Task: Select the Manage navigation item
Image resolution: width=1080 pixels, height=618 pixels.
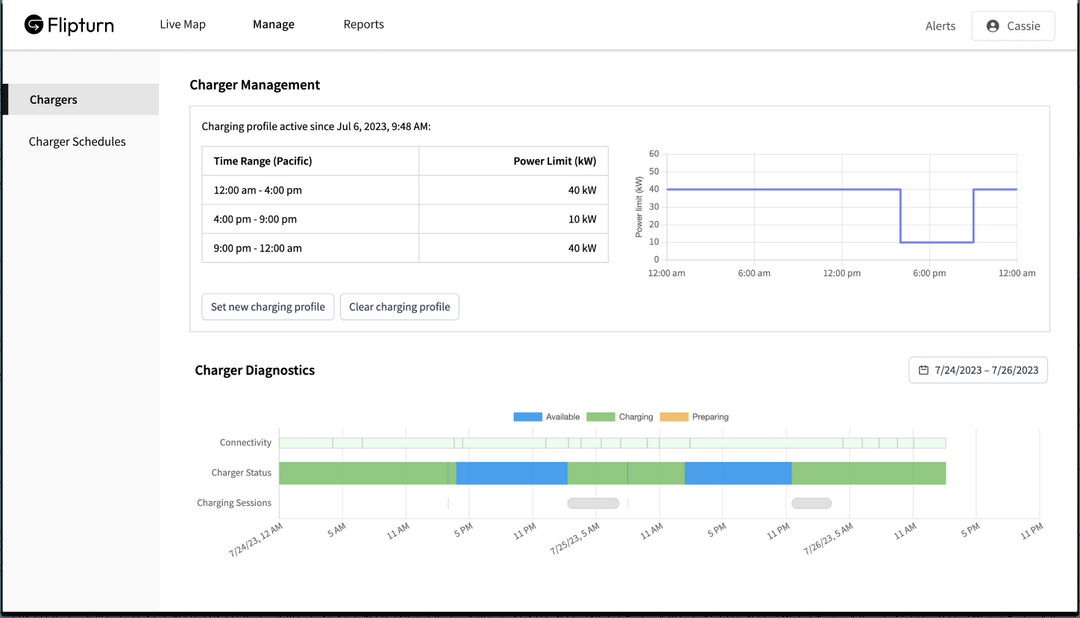Action: pyautogui.click(x=273, y=25)
